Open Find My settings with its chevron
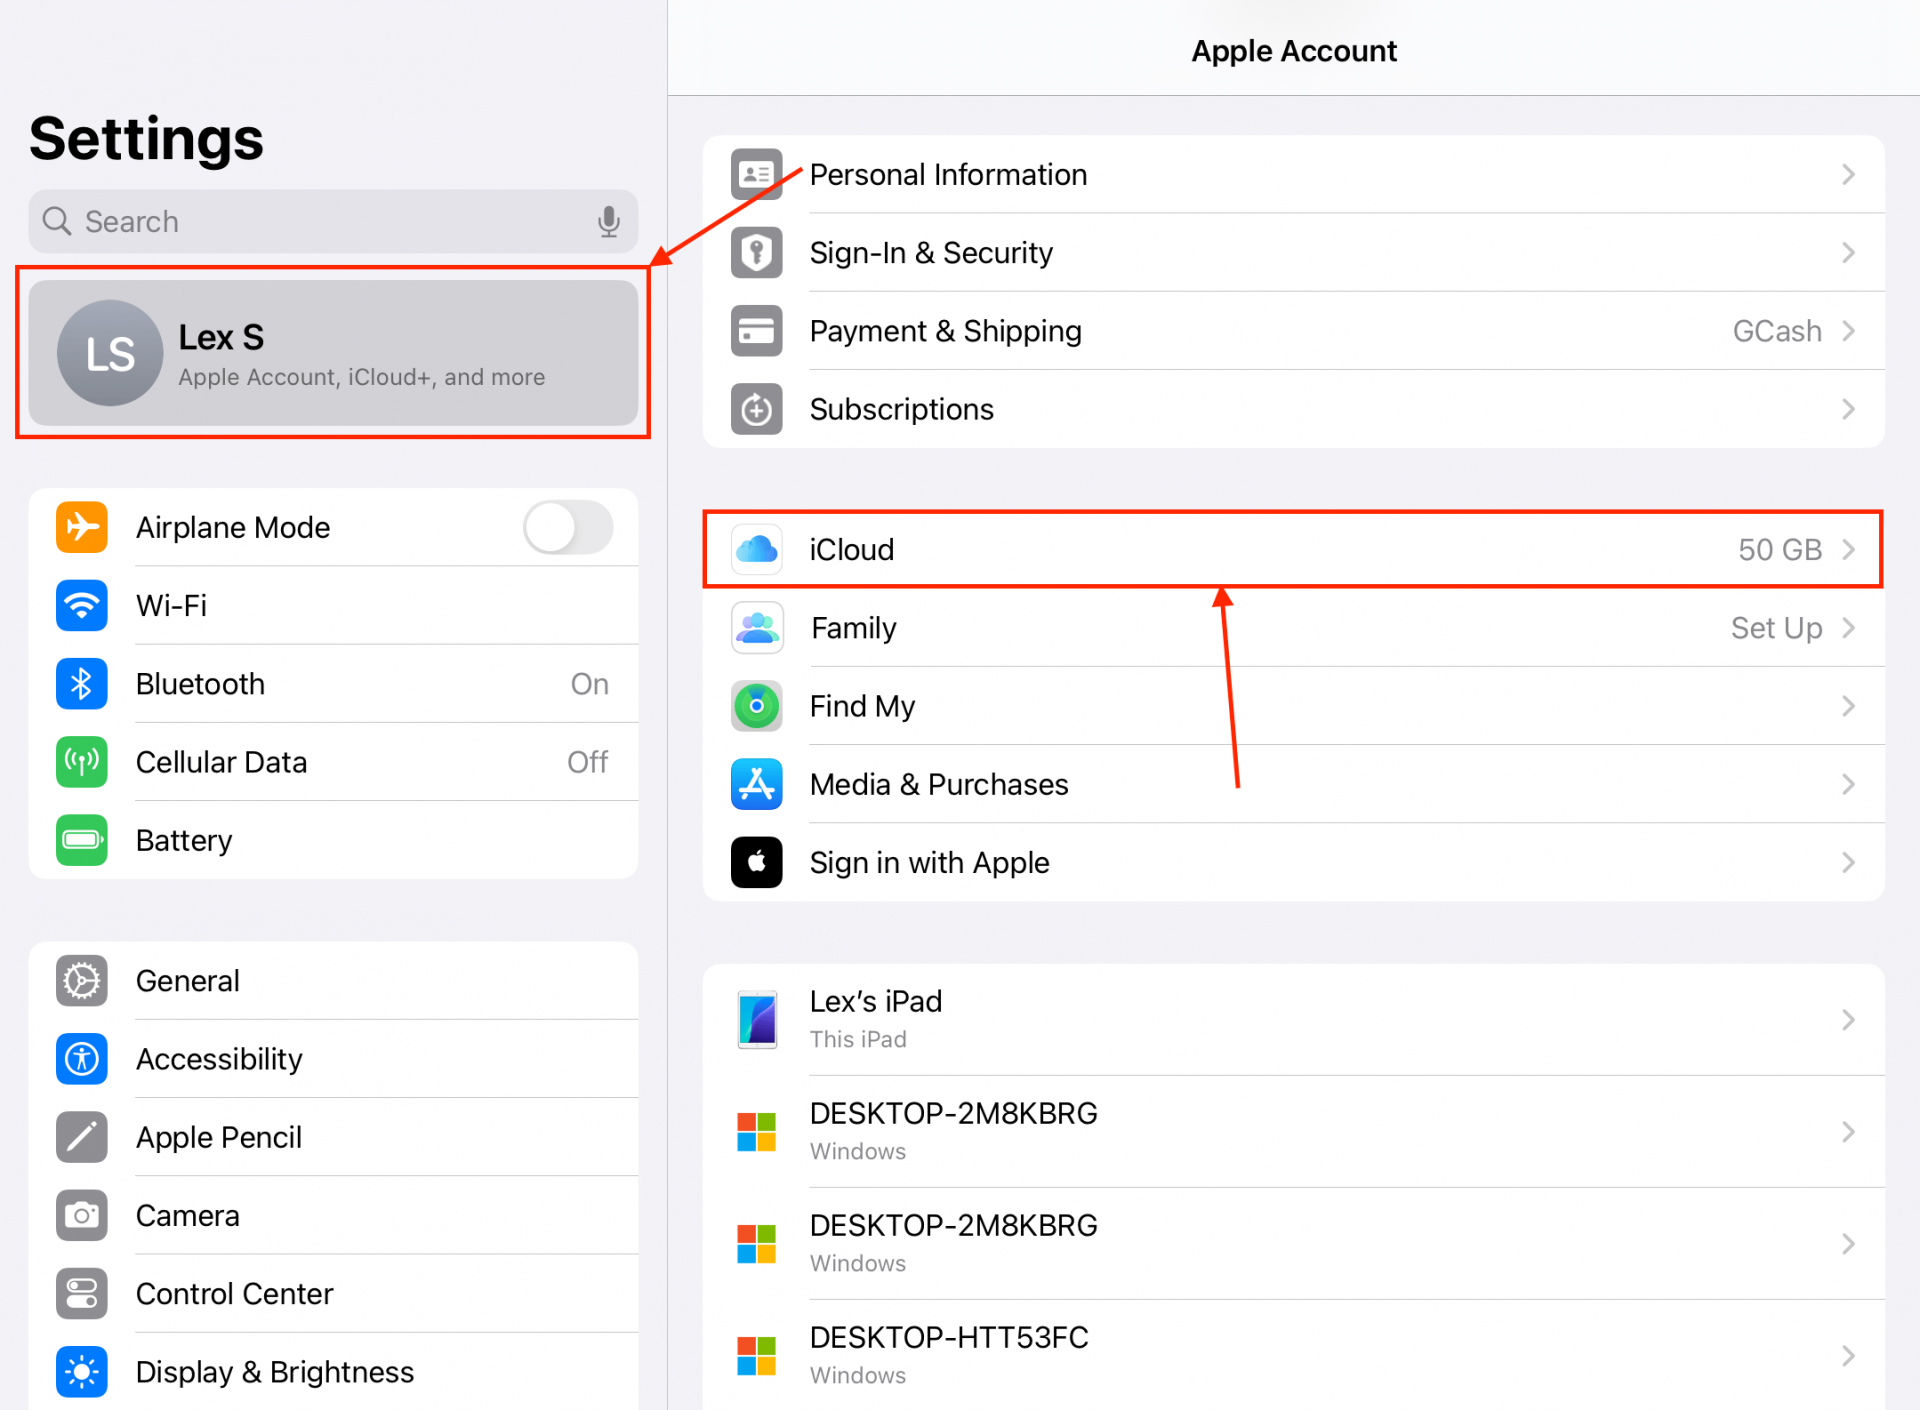 [1848, 706]
